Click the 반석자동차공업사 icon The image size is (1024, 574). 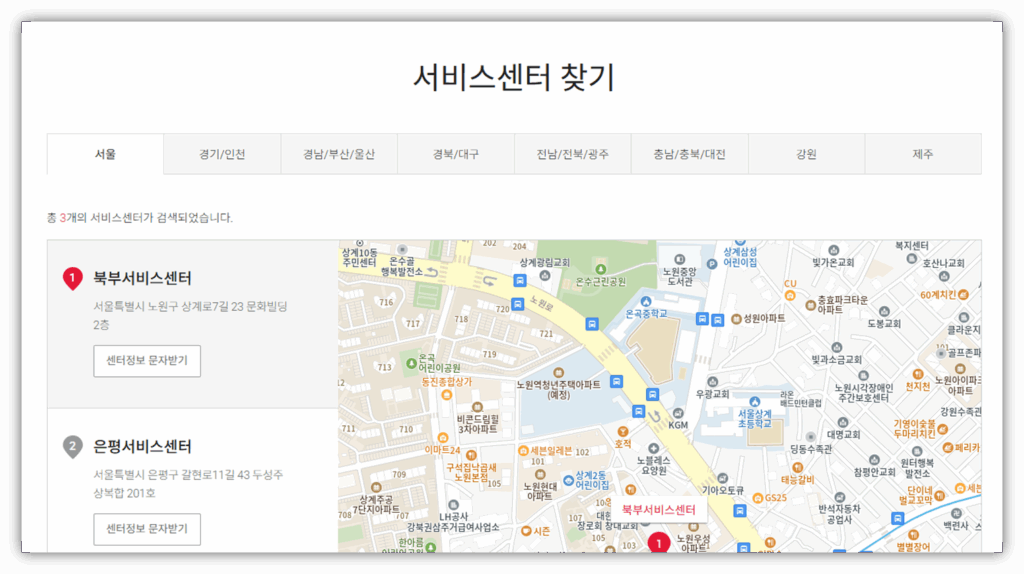tap(840, 498)
